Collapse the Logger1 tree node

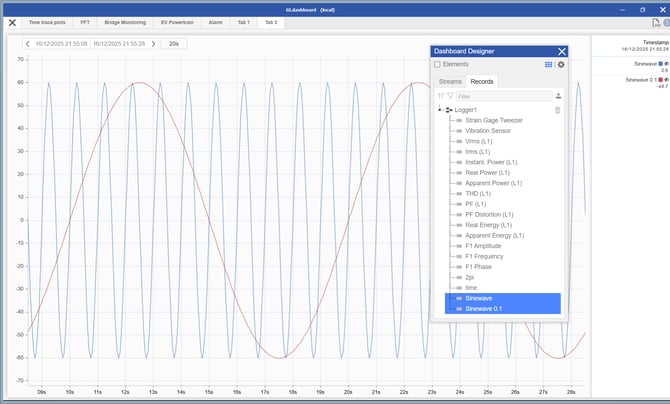[x=439, y=109]
